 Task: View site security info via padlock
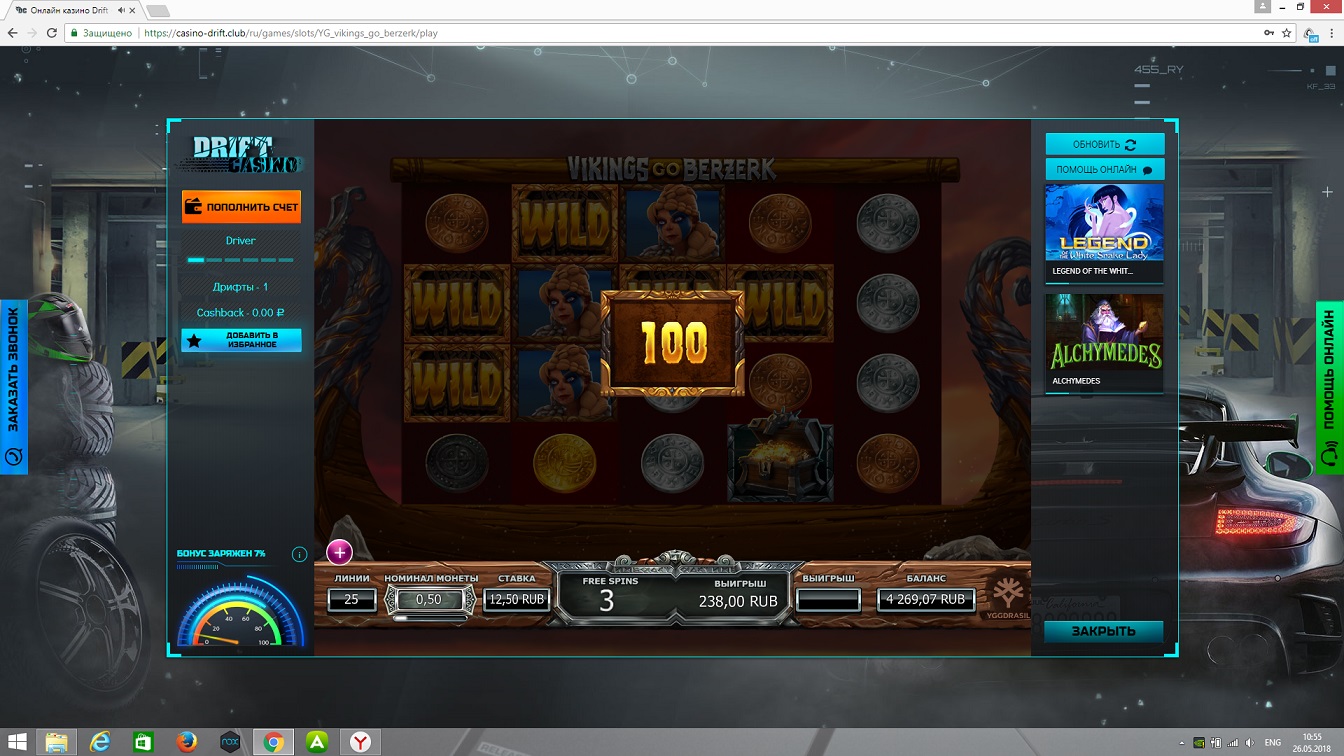74,33
